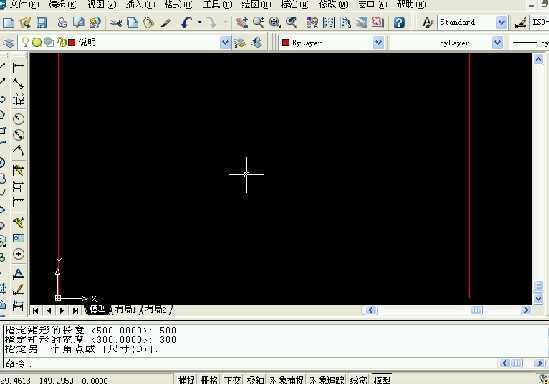Expand the ByLayer linetype dropdown

[x=497, y=43]
